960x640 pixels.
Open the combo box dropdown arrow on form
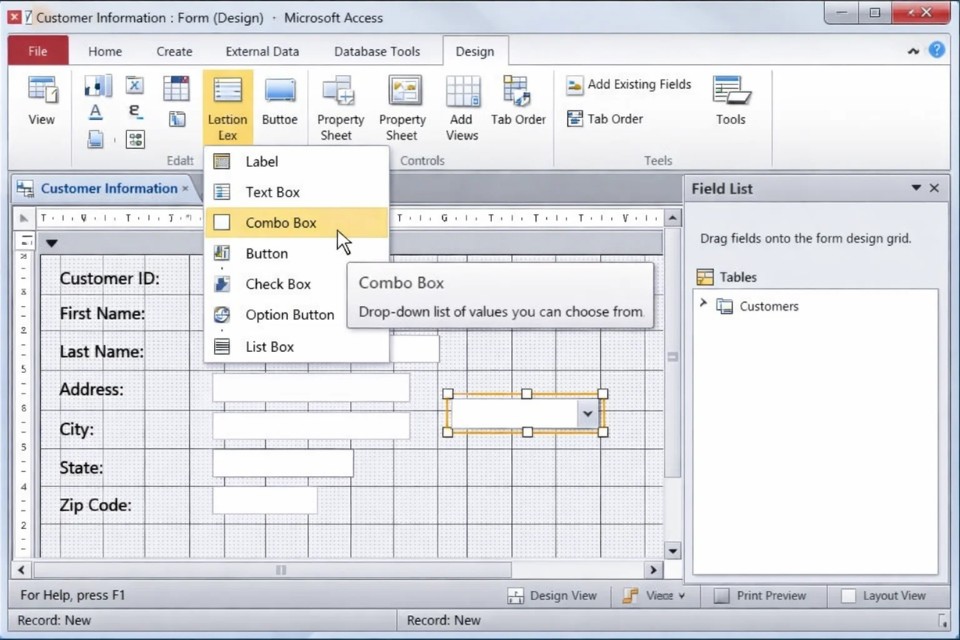pos(588,413)
